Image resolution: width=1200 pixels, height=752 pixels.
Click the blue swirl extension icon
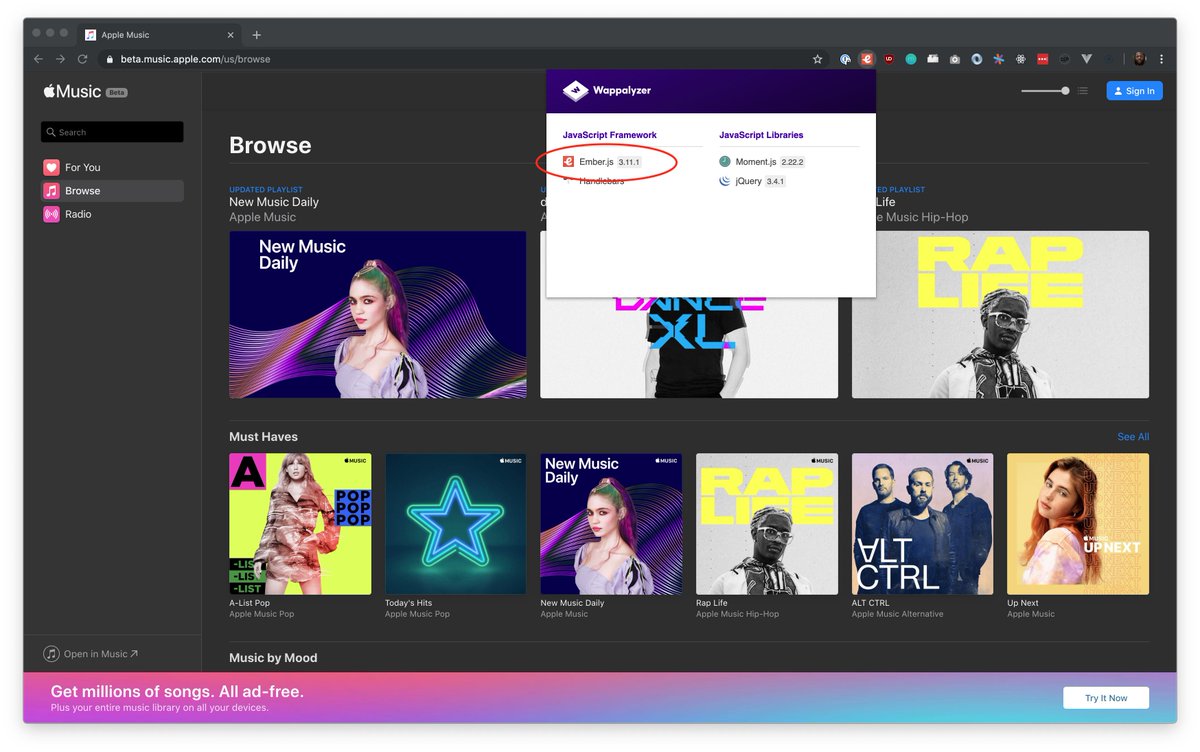(977, 59)
